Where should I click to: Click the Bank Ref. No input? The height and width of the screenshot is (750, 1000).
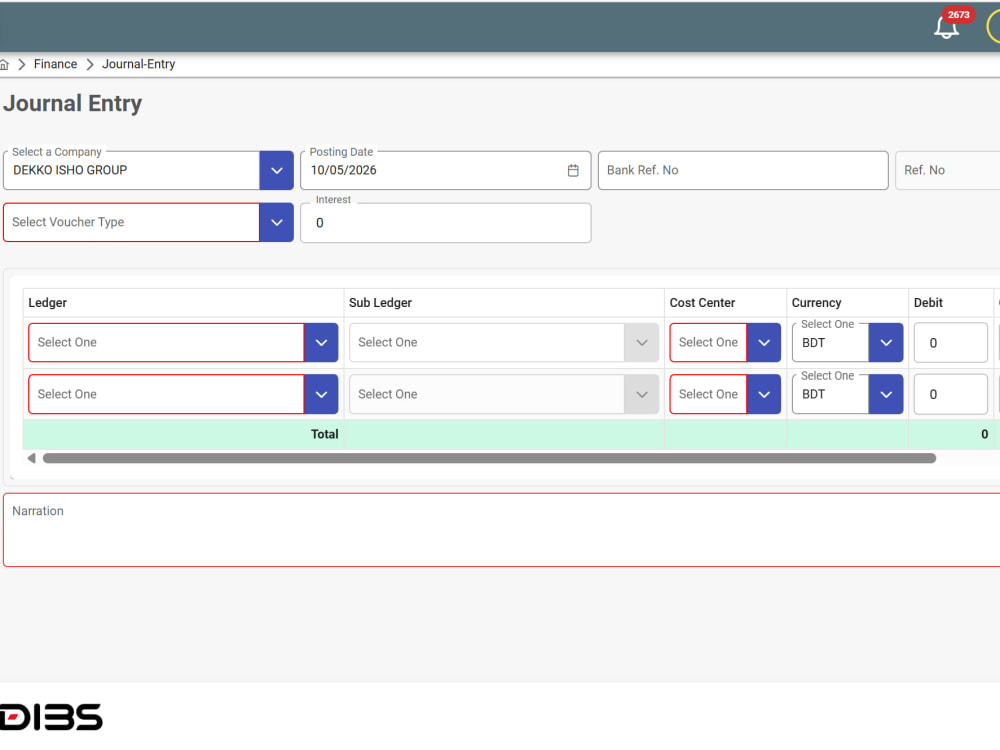point(743,170)
